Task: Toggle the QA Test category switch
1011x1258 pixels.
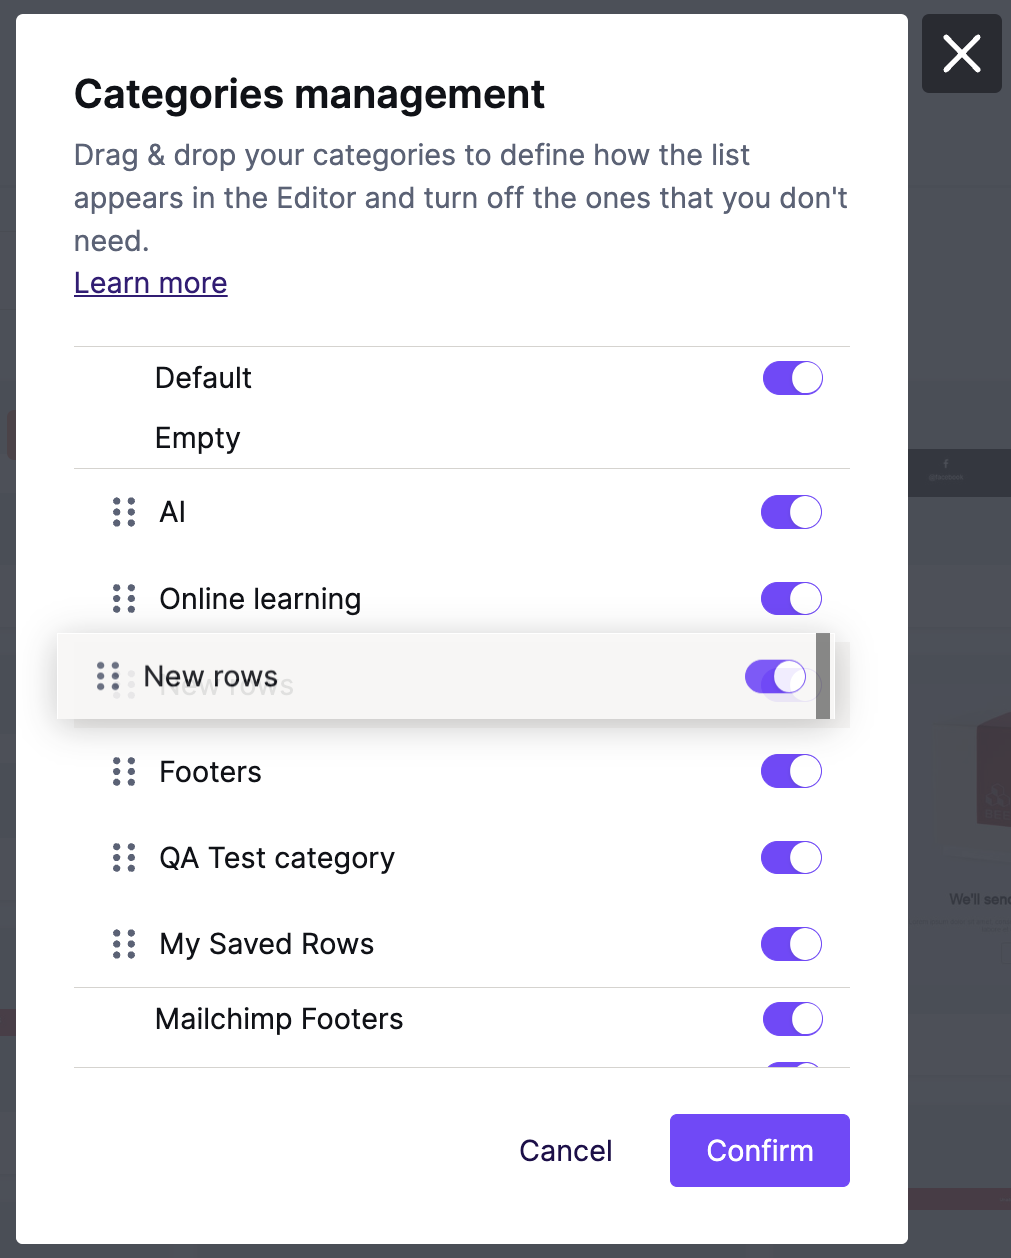Action: pos(791,857)
